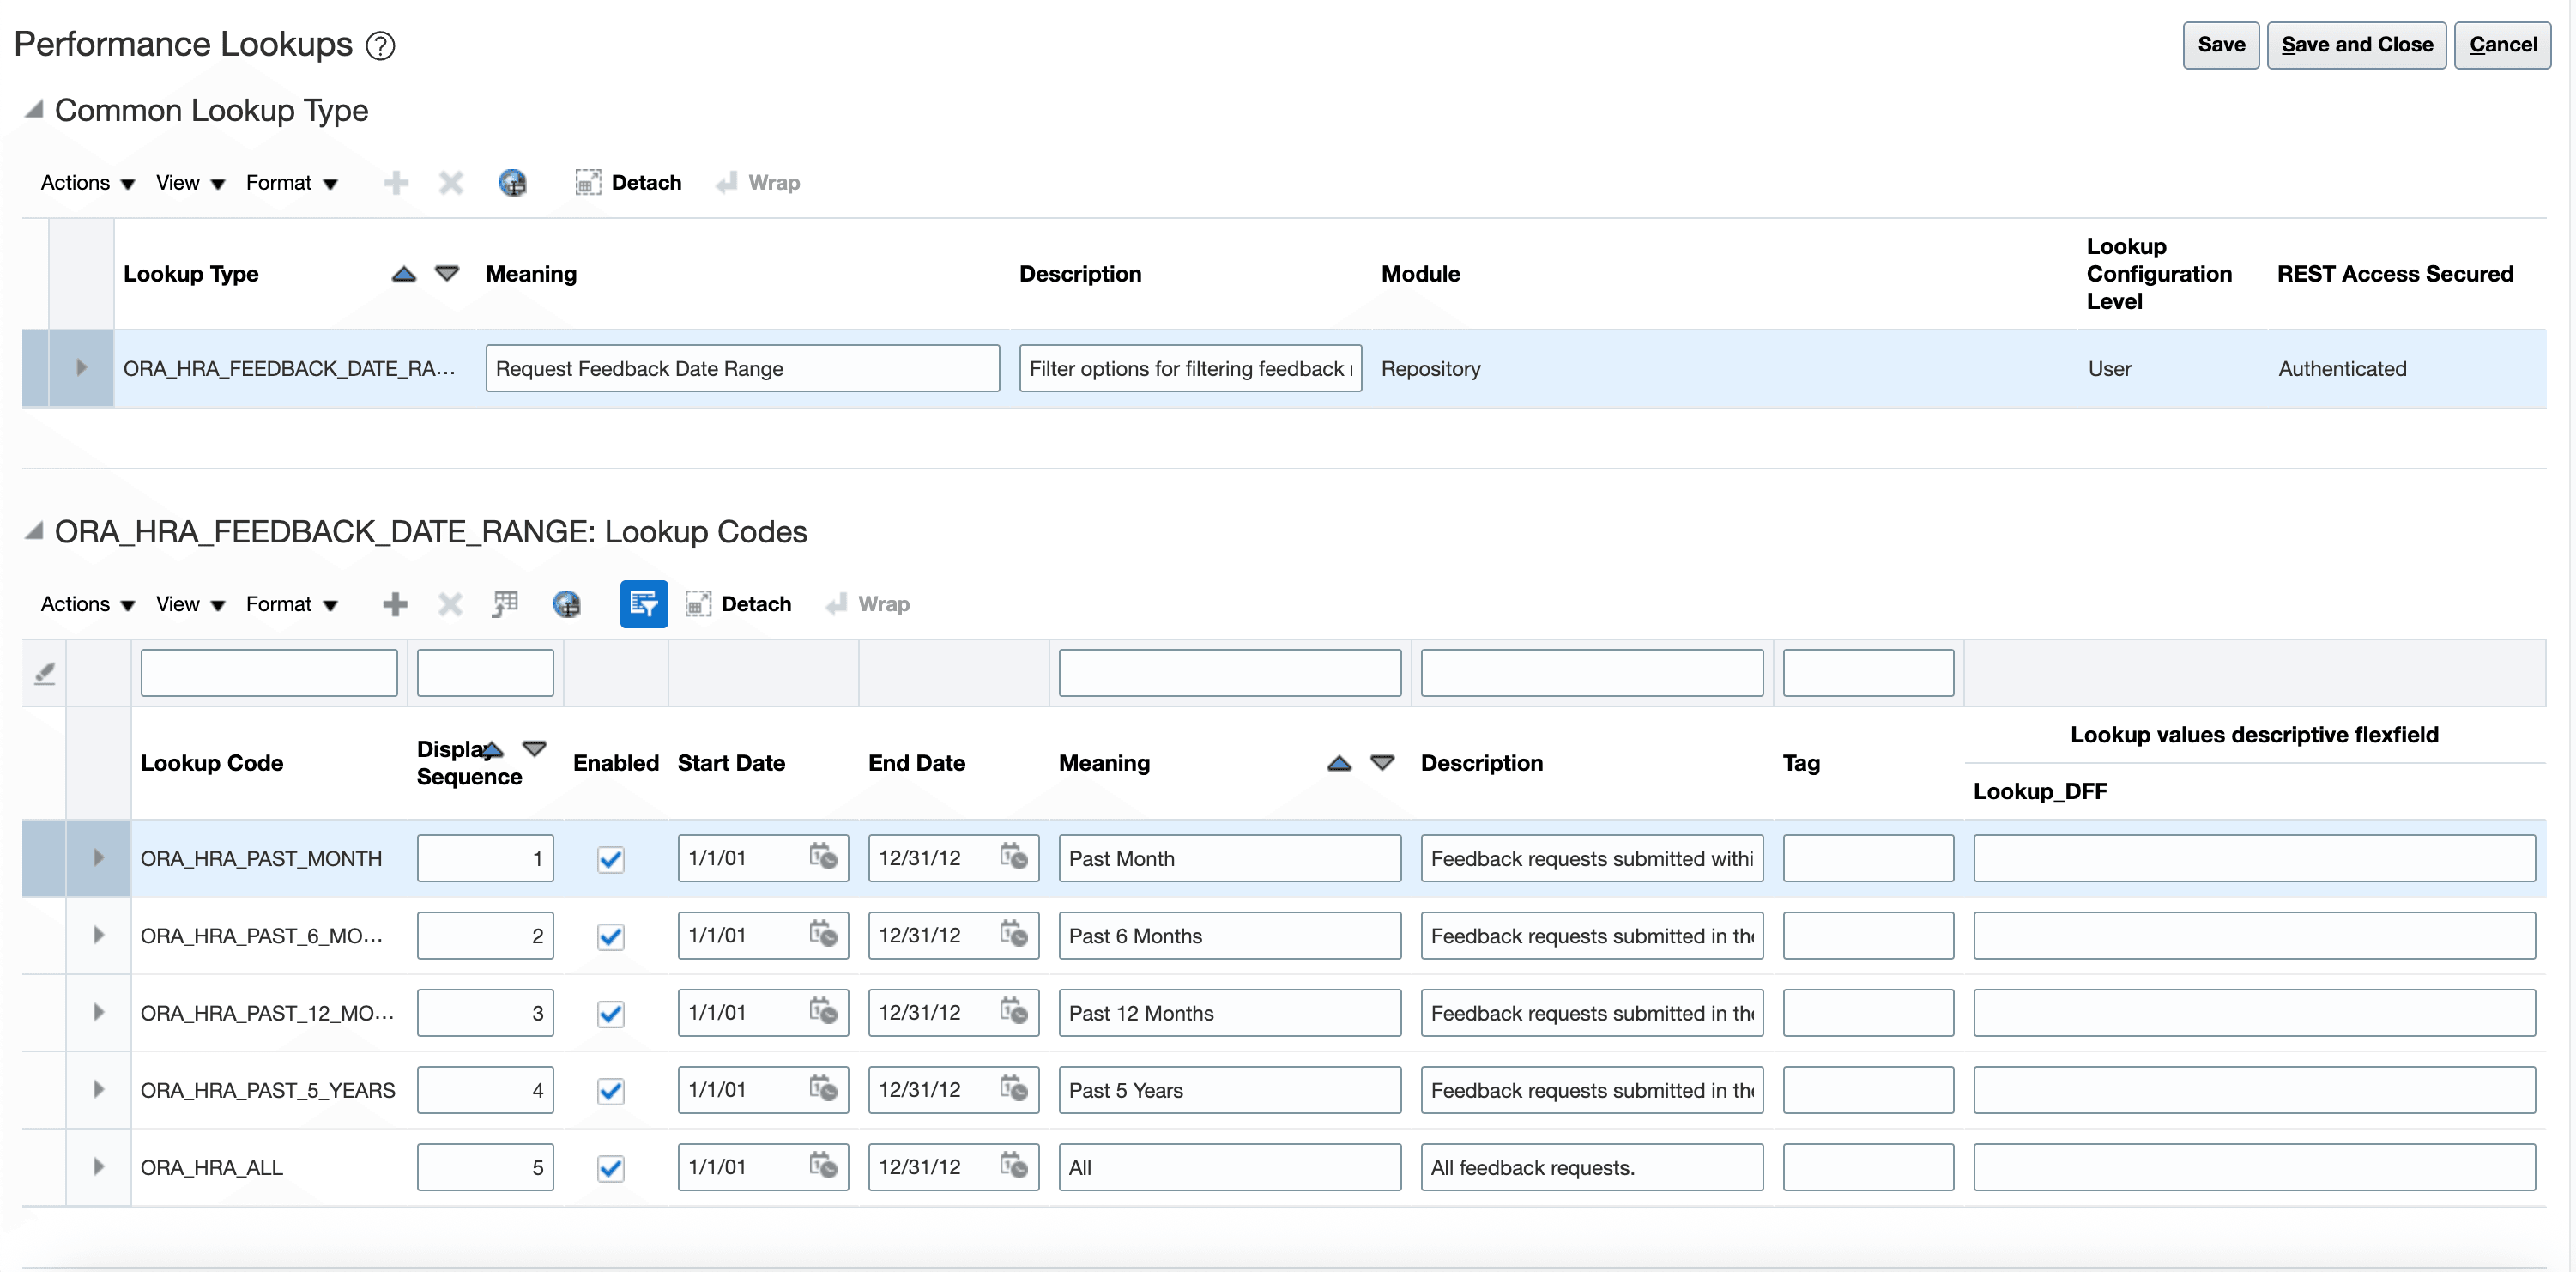The height and width of the screenshot is (1272, 2576).
Task: Toggle the Query By Example filter icon
Action: tap(644, 604)
